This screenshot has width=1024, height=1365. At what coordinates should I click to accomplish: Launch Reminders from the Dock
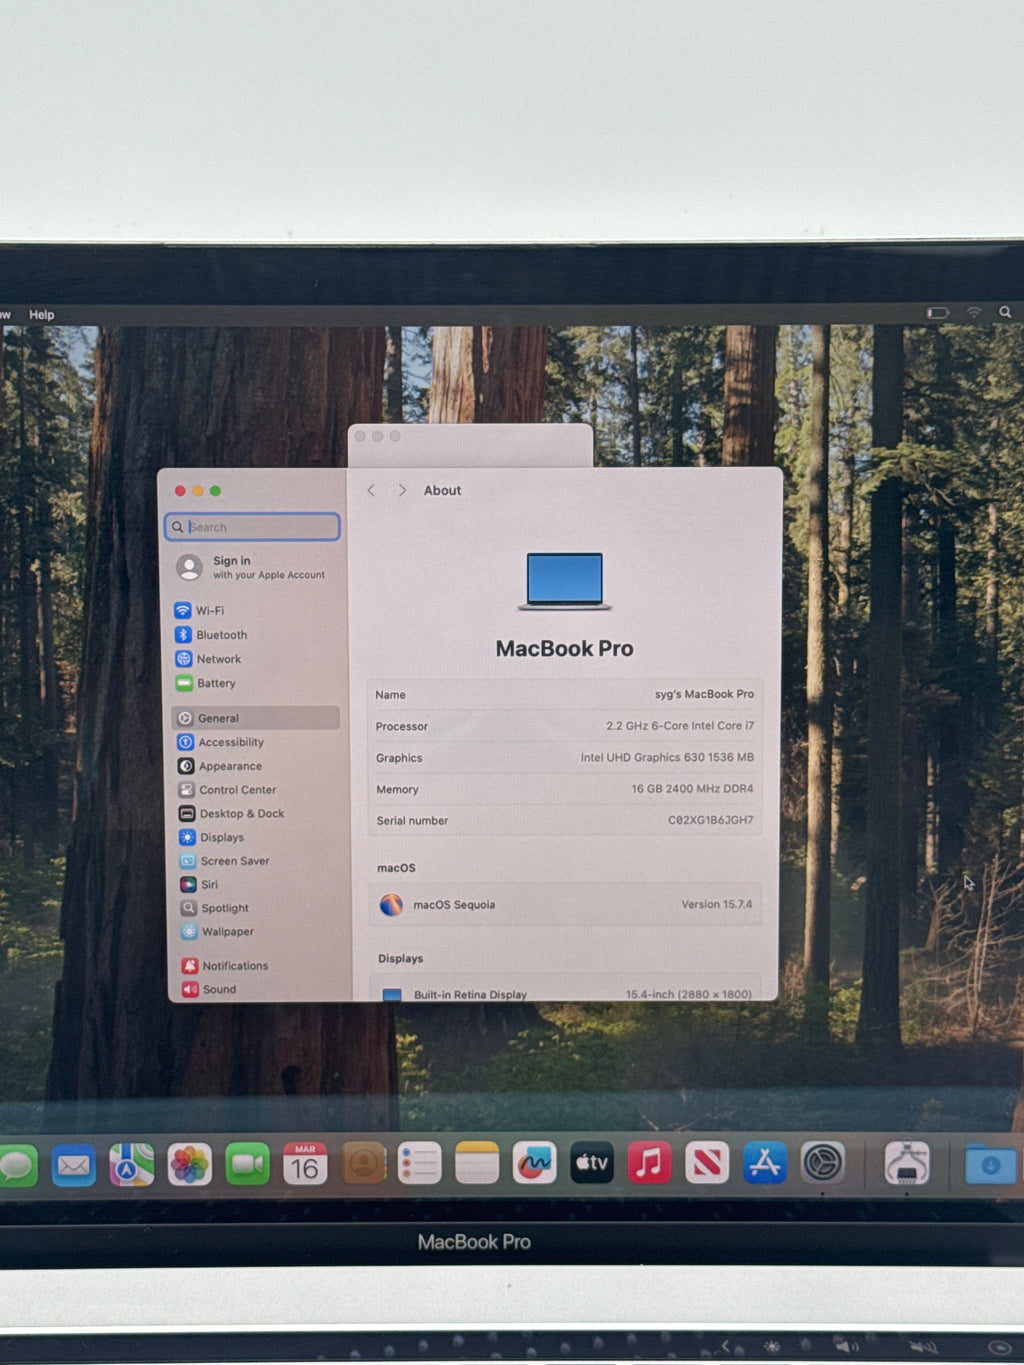(x=420, y=1164)
